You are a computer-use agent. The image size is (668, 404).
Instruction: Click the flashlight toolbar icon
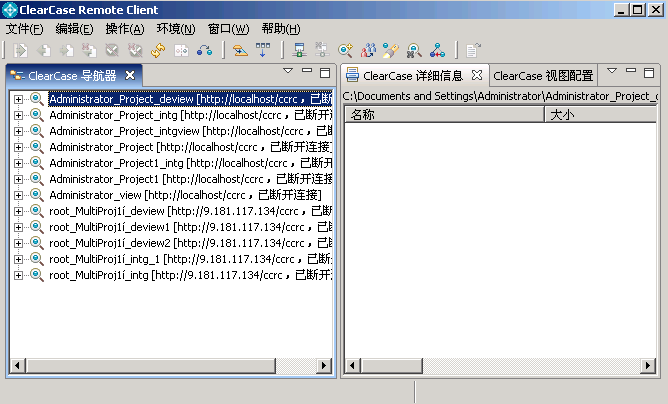click(391, 50)
